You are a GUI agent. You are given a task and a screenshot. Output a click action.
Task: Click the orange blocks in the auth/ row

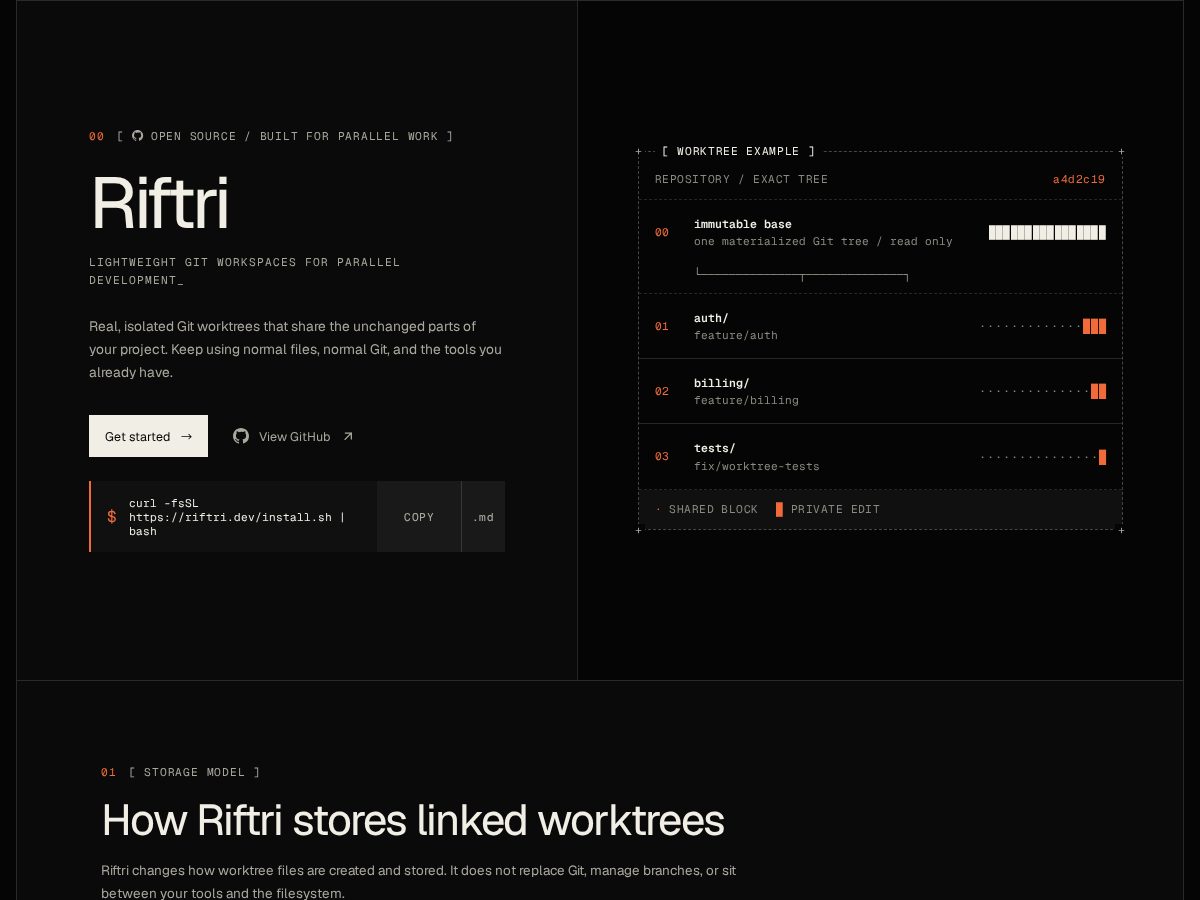point(1094,326)
